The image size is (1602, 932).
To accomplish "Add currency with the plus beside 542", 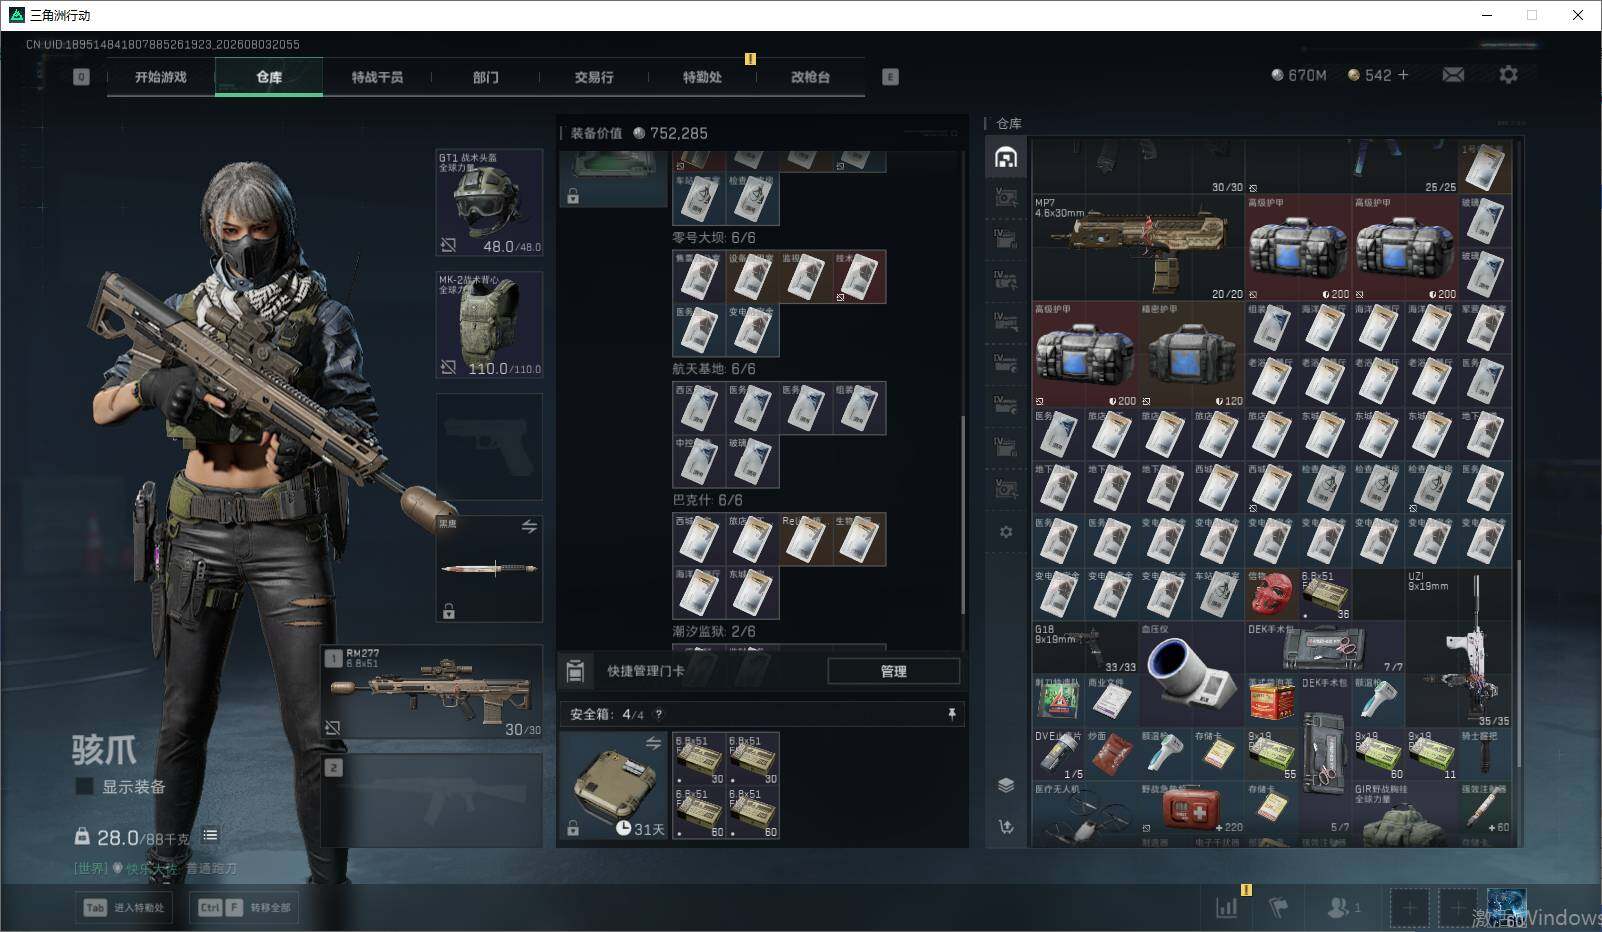I will tap(1403, 75).
